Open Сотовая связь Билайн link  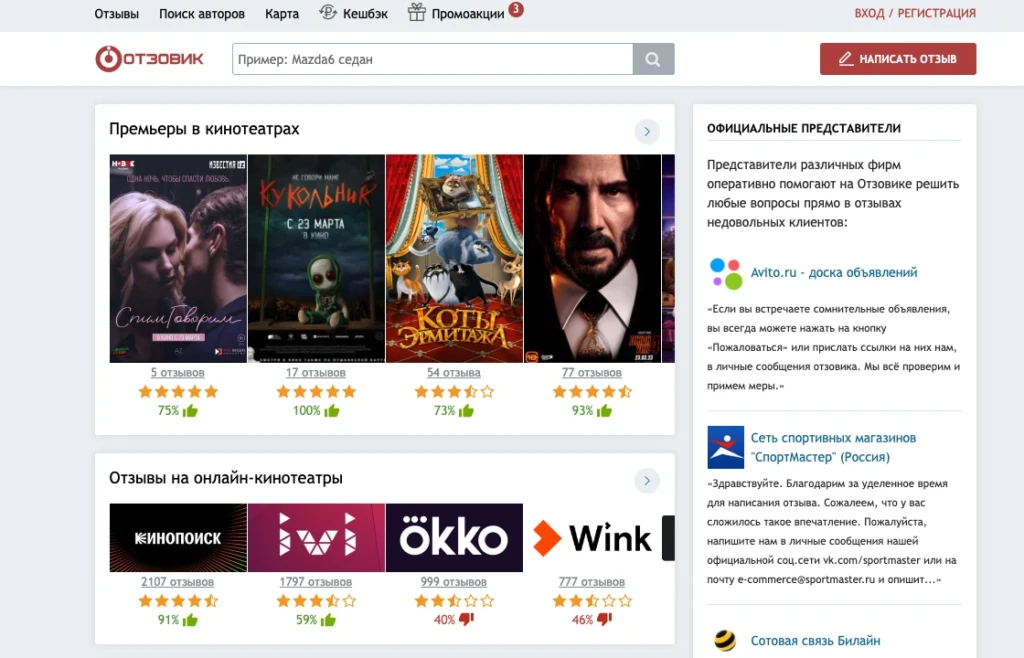[815, 640]
